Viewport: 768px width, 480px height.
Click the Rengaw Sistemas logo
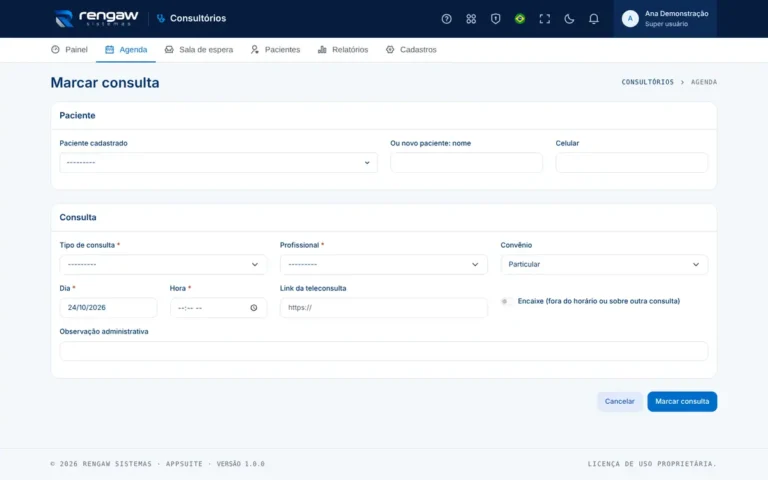coord(96,19)
